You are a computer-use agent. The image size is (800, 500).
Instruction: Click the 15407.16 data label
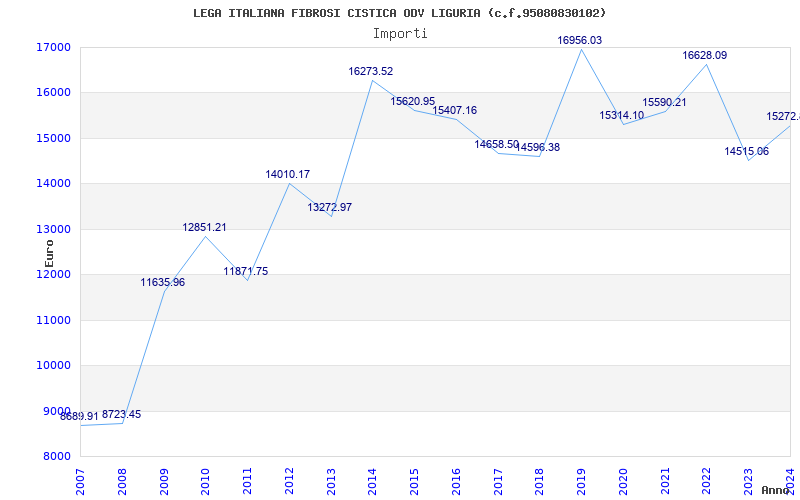[455, 110]
